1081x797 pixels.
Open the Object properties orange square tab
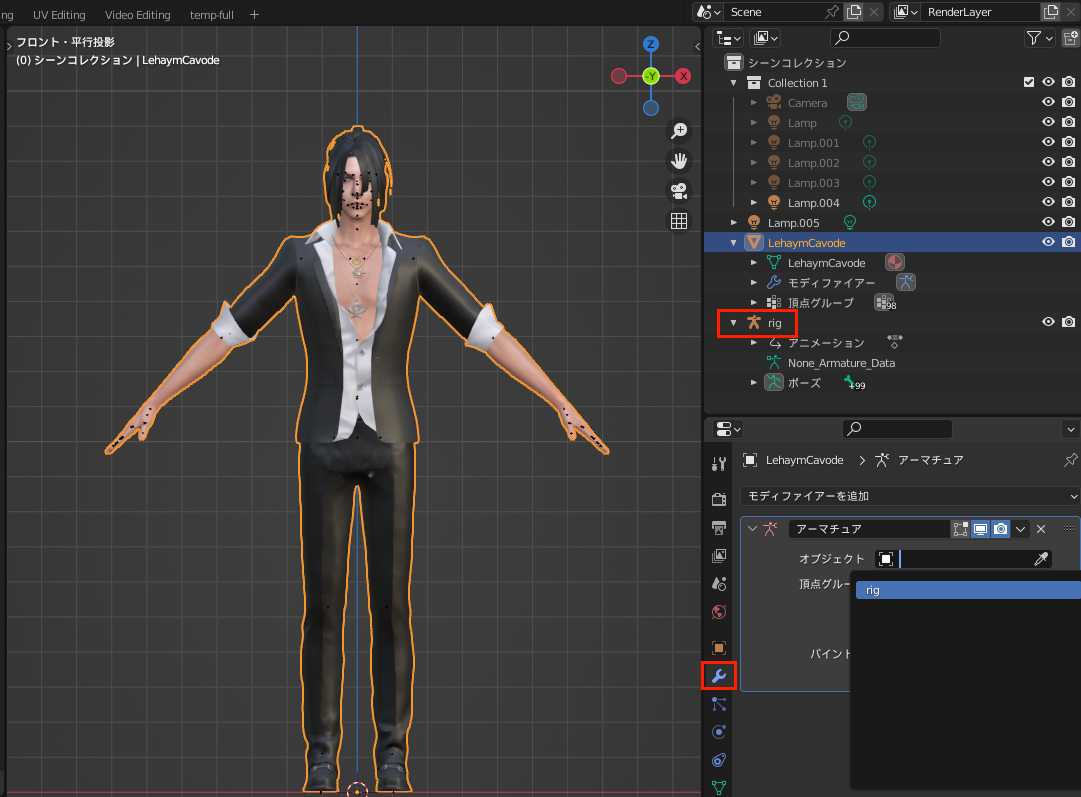pyautogui.click(x=718, y=648)
